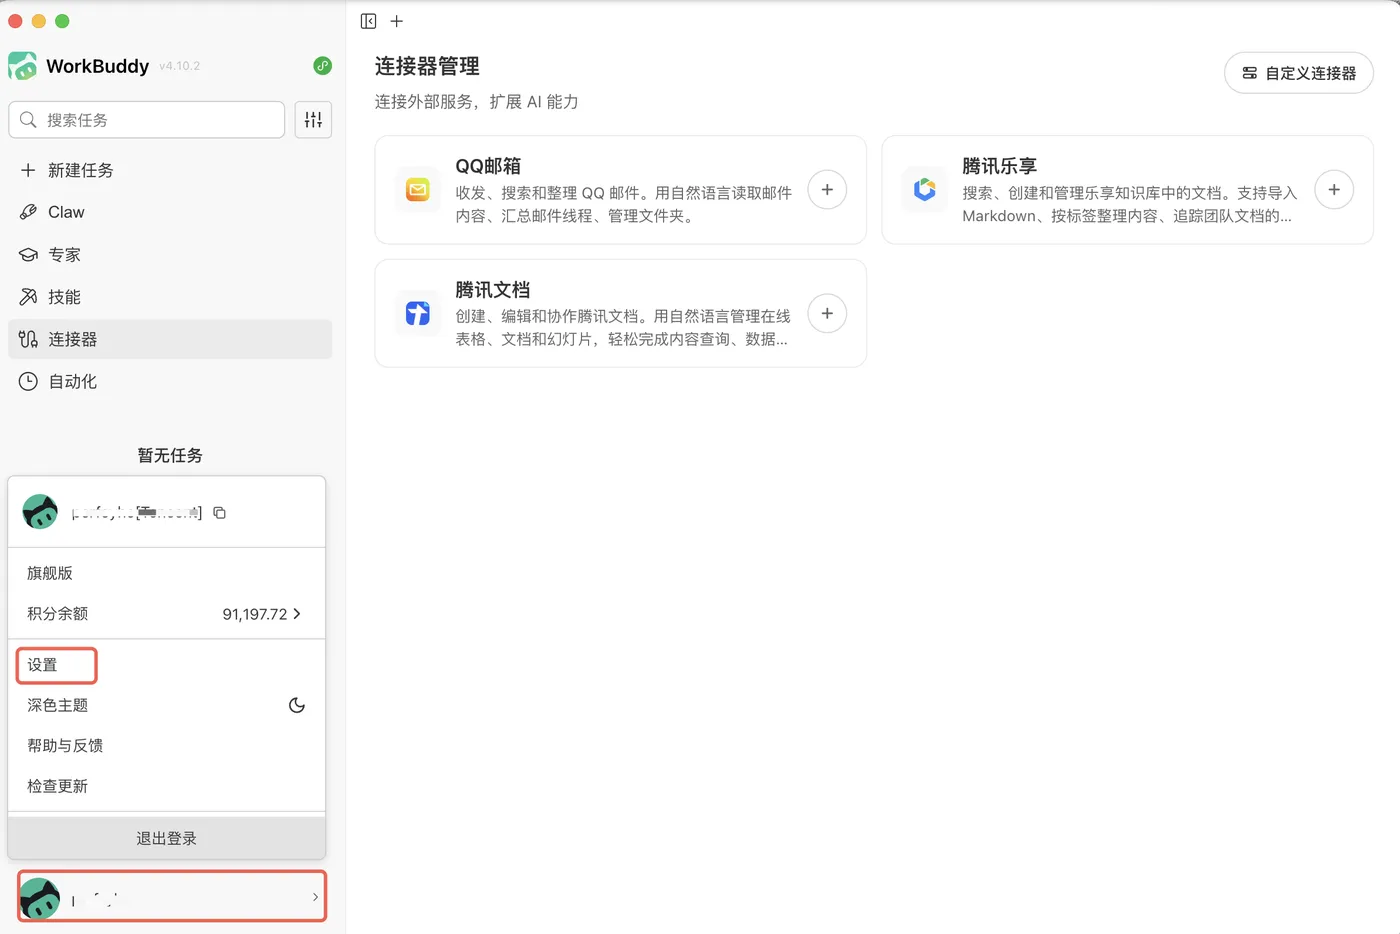Click the 连接器管理 heading

click(x=427, y=66)
